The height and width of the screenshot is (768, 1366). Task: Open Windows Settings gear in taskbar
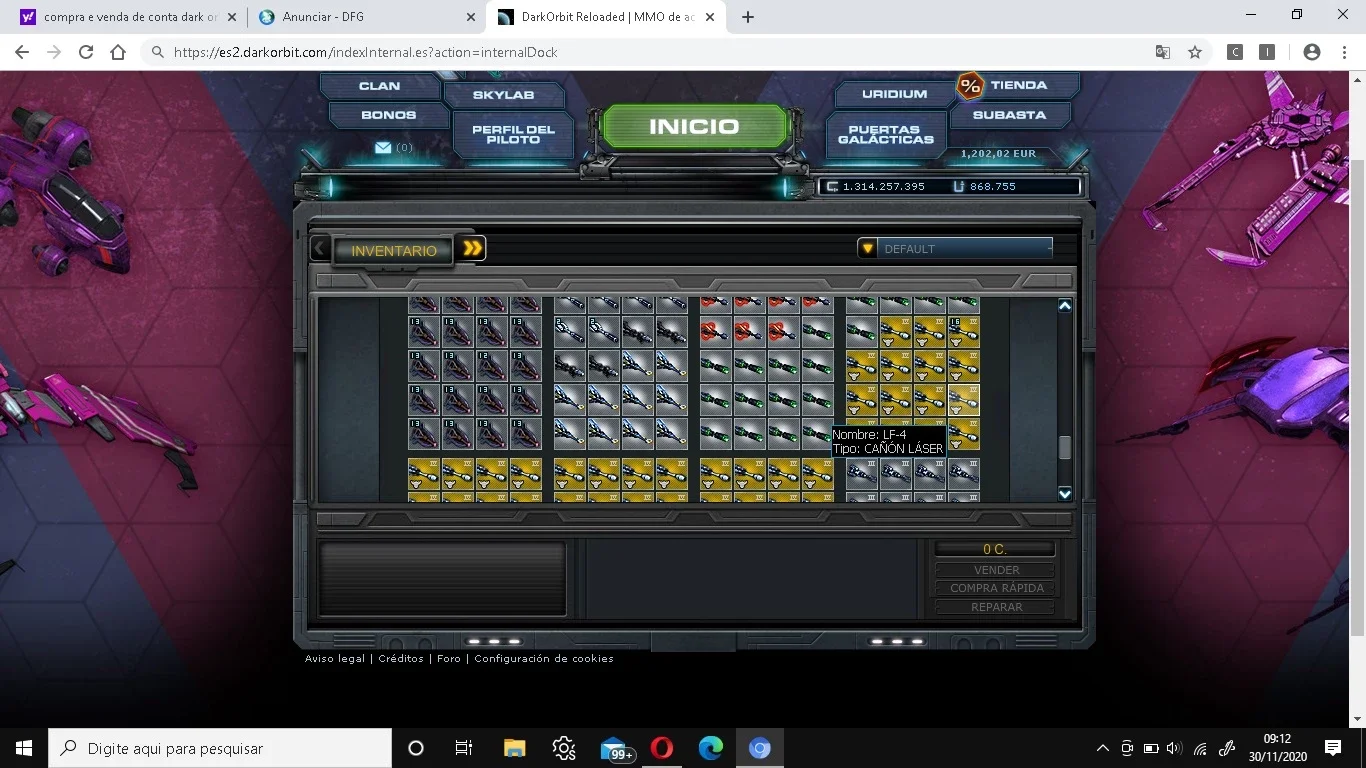(x=563, y=748)
